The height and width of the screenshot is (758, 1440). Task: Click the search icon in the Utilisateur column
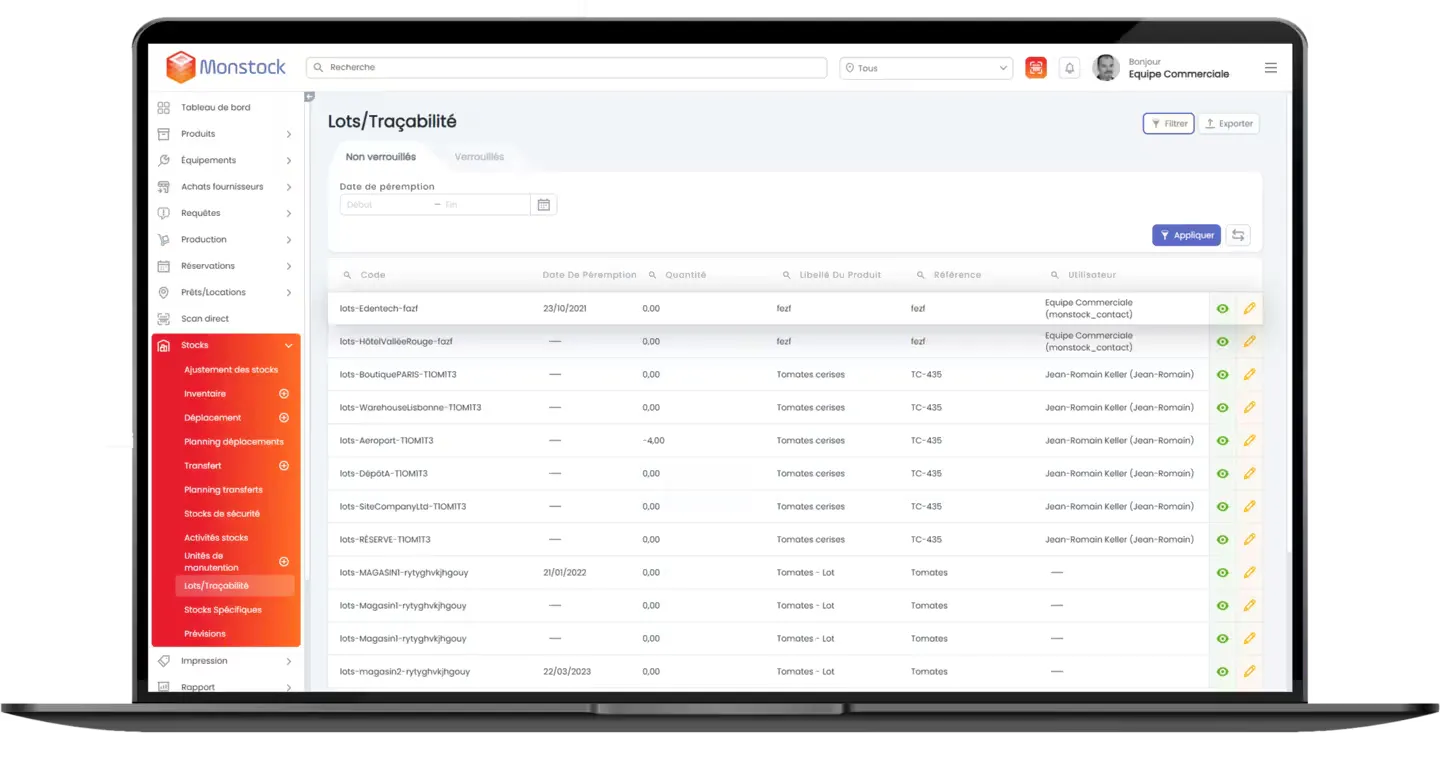pyautogui.click(x=1055, y=275)
